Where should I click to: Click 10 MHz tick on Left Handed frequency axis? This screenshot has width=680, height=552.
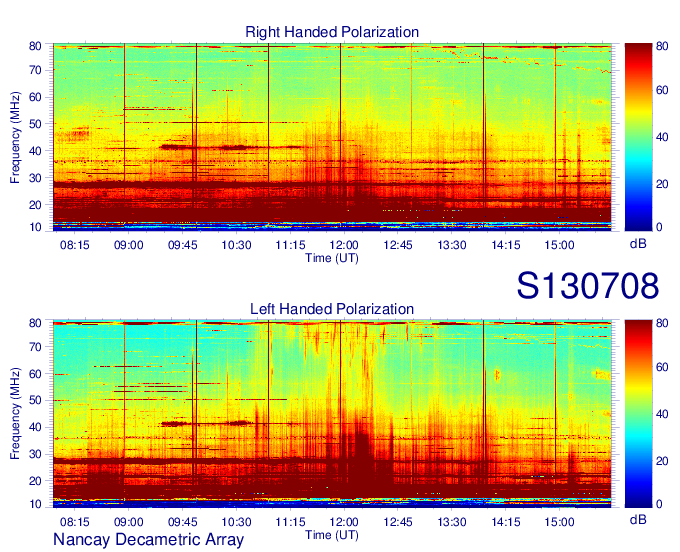click(x=35, y=504)
